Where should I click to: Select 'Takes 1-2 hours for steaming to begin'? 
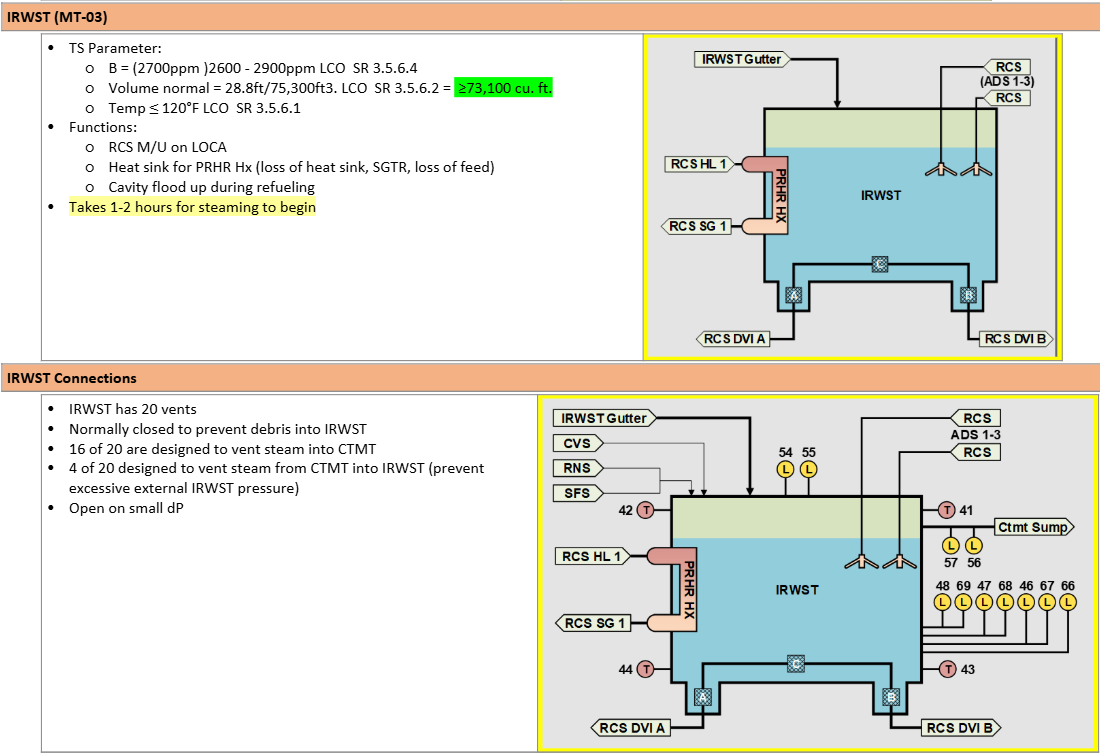192,208
